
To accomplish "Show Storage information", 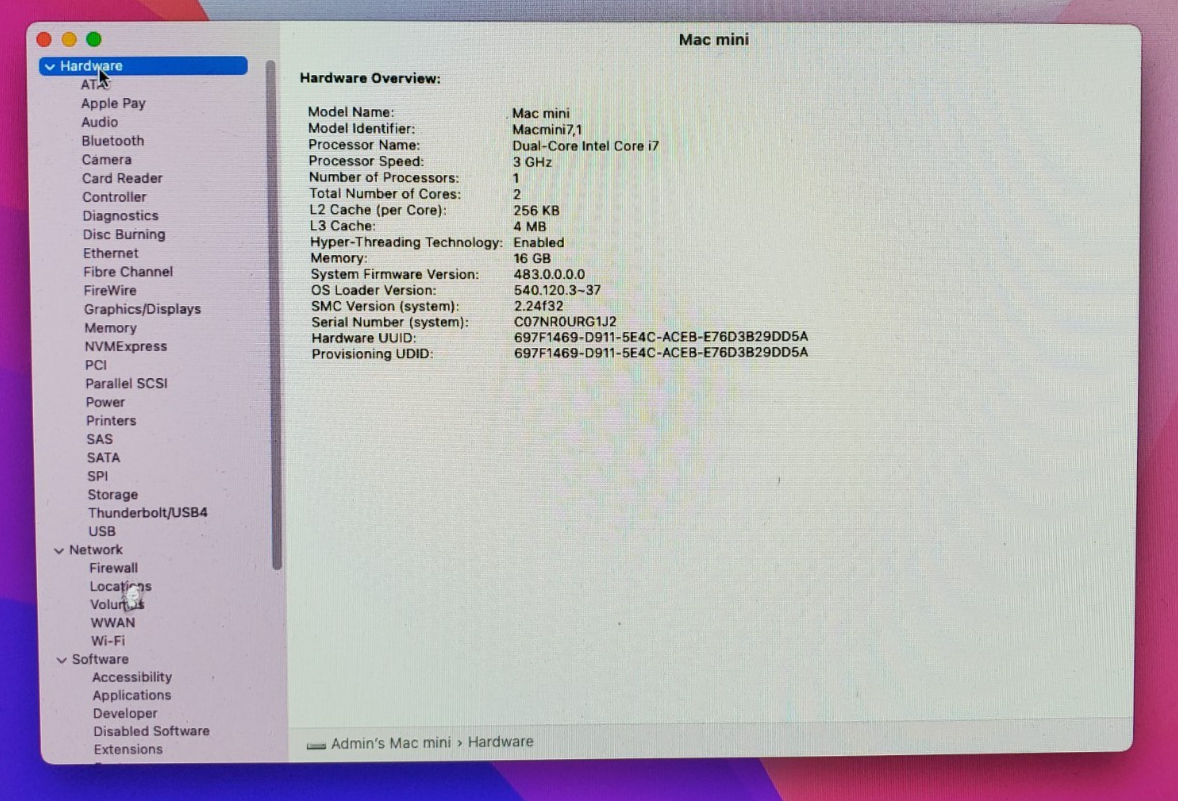I will 113,494.
